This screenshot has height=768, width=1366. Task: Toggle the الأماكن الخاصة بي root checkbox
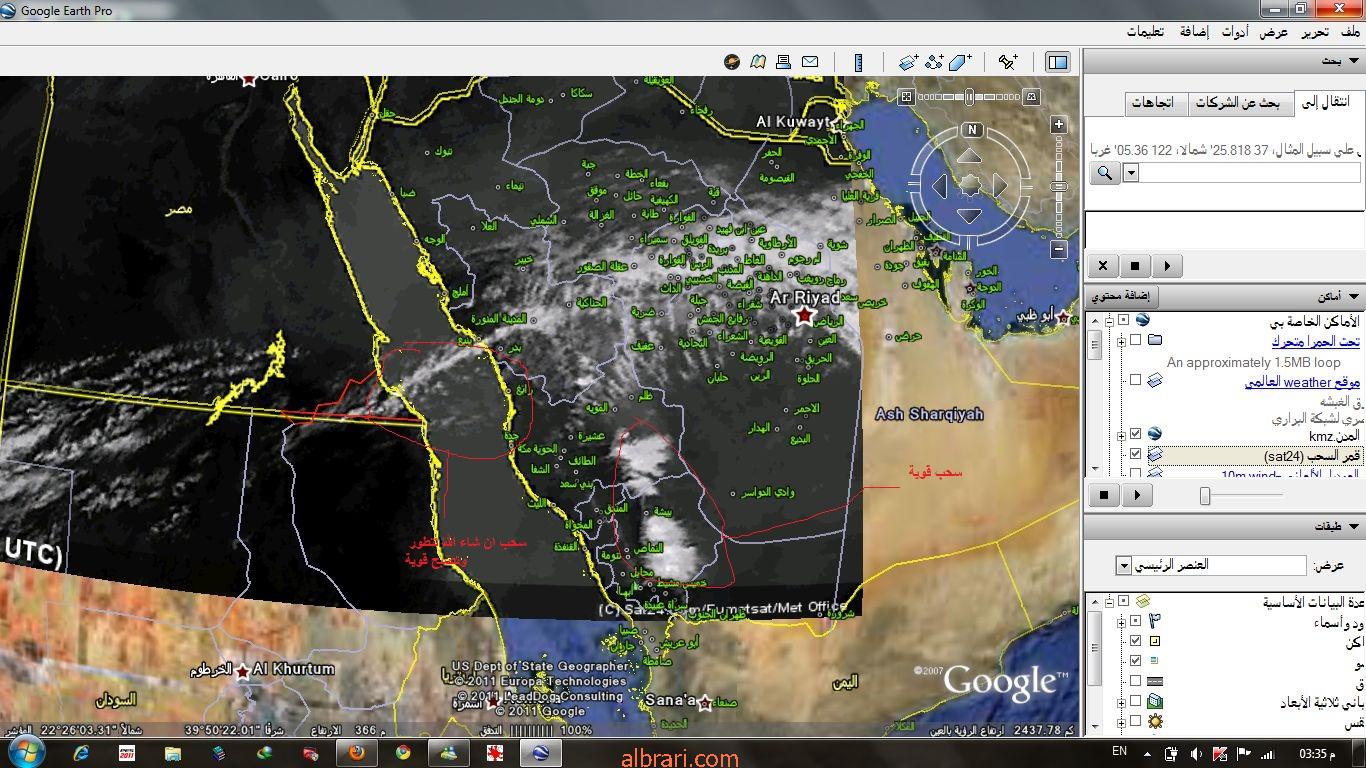click(1123, 320)
